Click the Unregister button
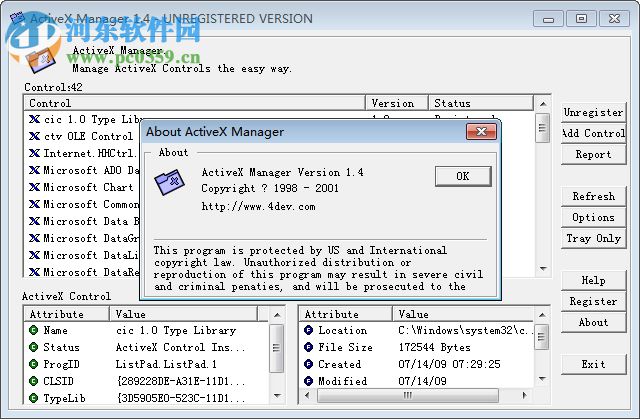Screen dimensions: 640x419 pyautogui.click(x=593, y=112)
